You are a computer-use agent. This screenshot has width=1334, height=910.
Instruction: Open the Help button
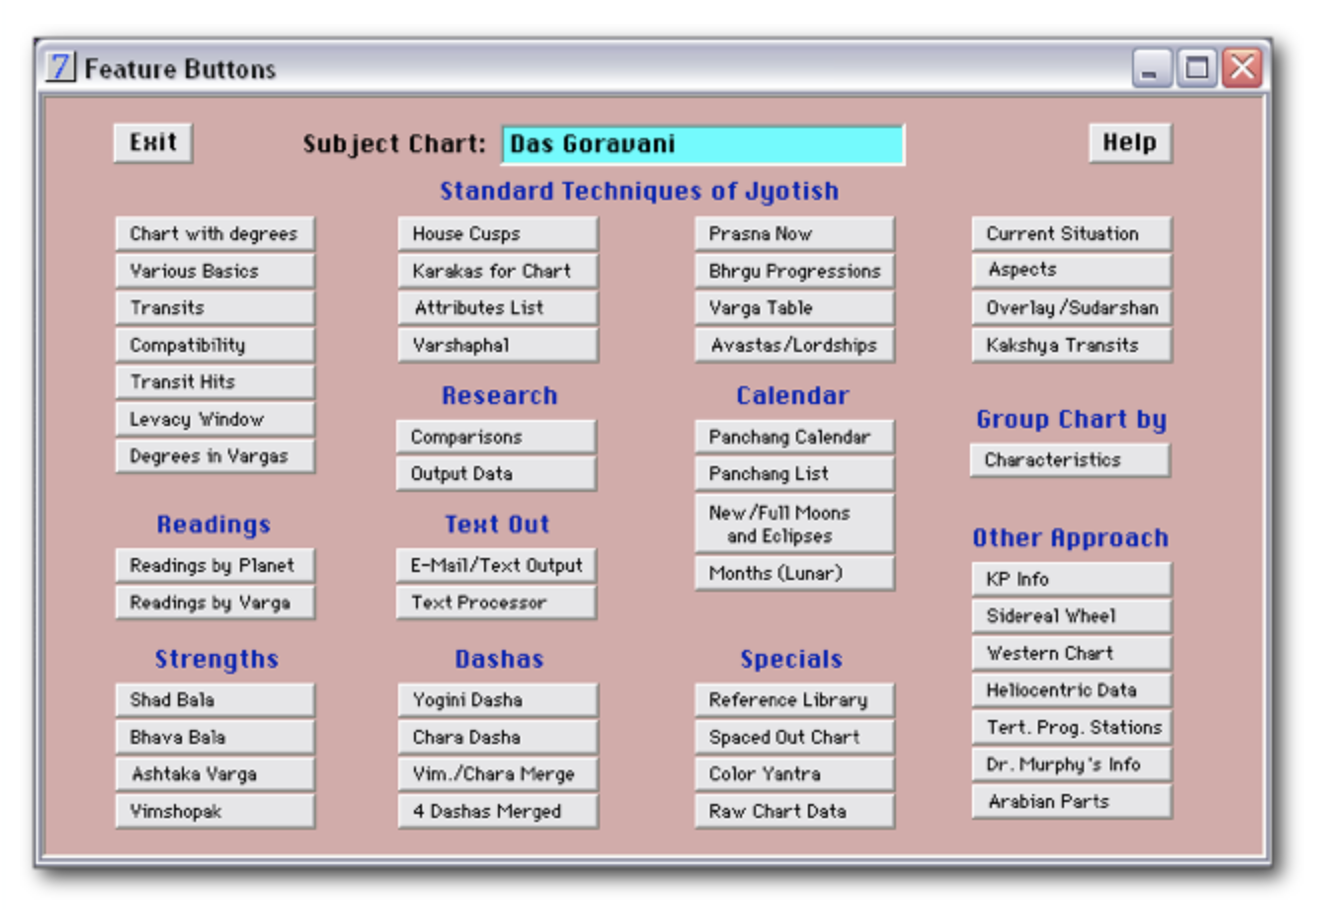(x=1129, y=143)
